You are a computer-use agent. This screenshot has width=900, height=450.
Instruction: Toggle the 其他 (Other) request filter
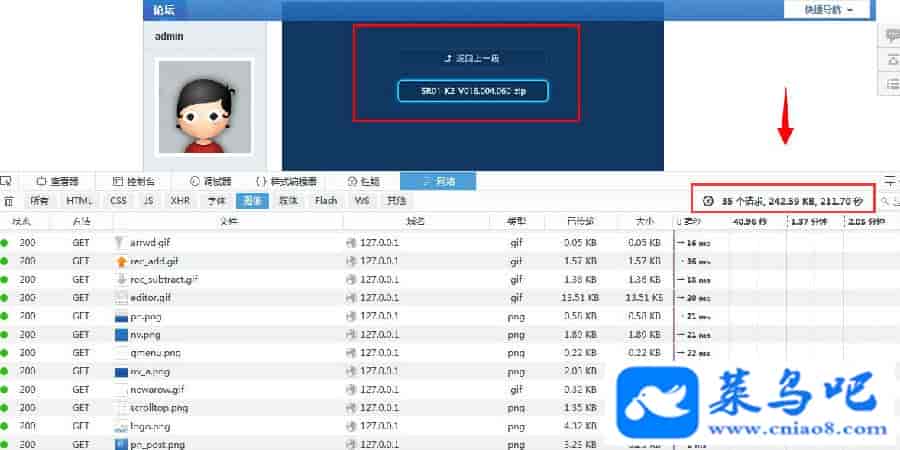click(396, 201)
